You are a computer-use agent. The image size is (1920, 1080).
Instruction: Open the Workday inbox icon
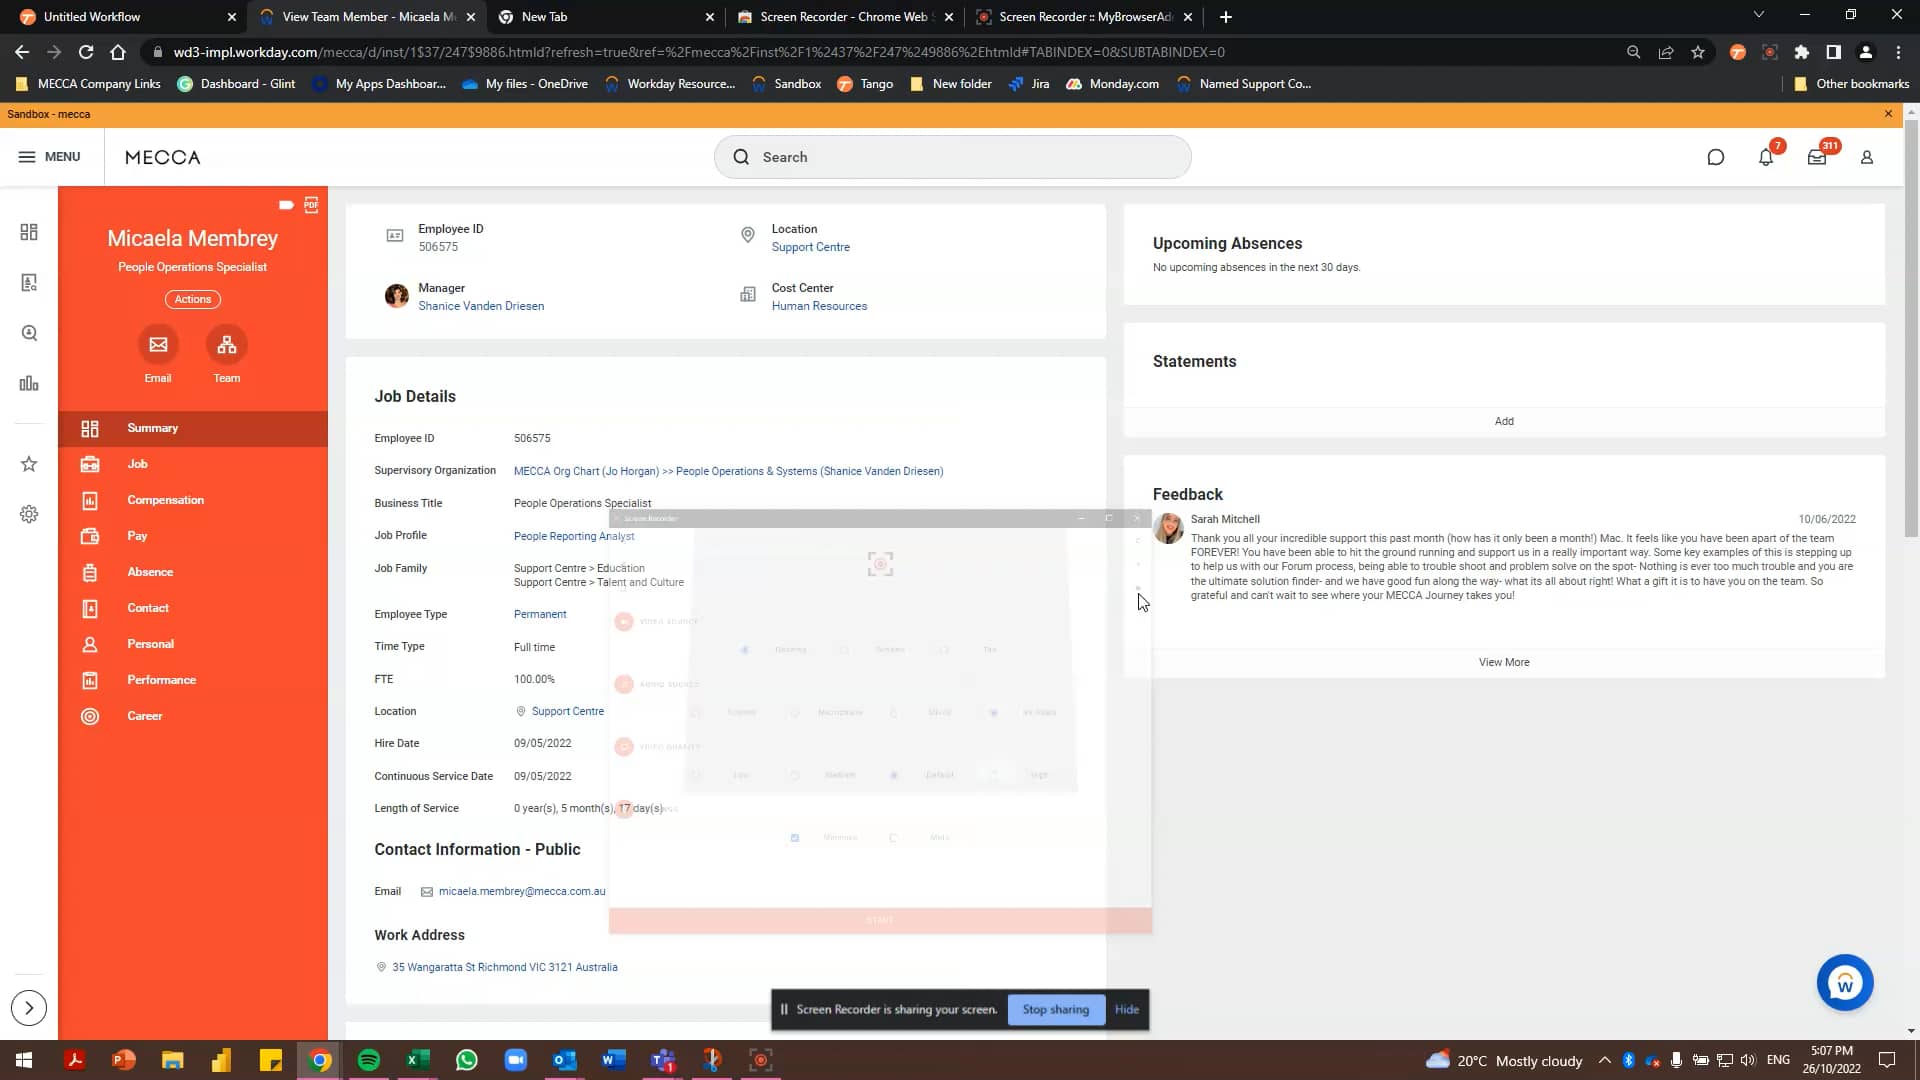[1817, 157]
